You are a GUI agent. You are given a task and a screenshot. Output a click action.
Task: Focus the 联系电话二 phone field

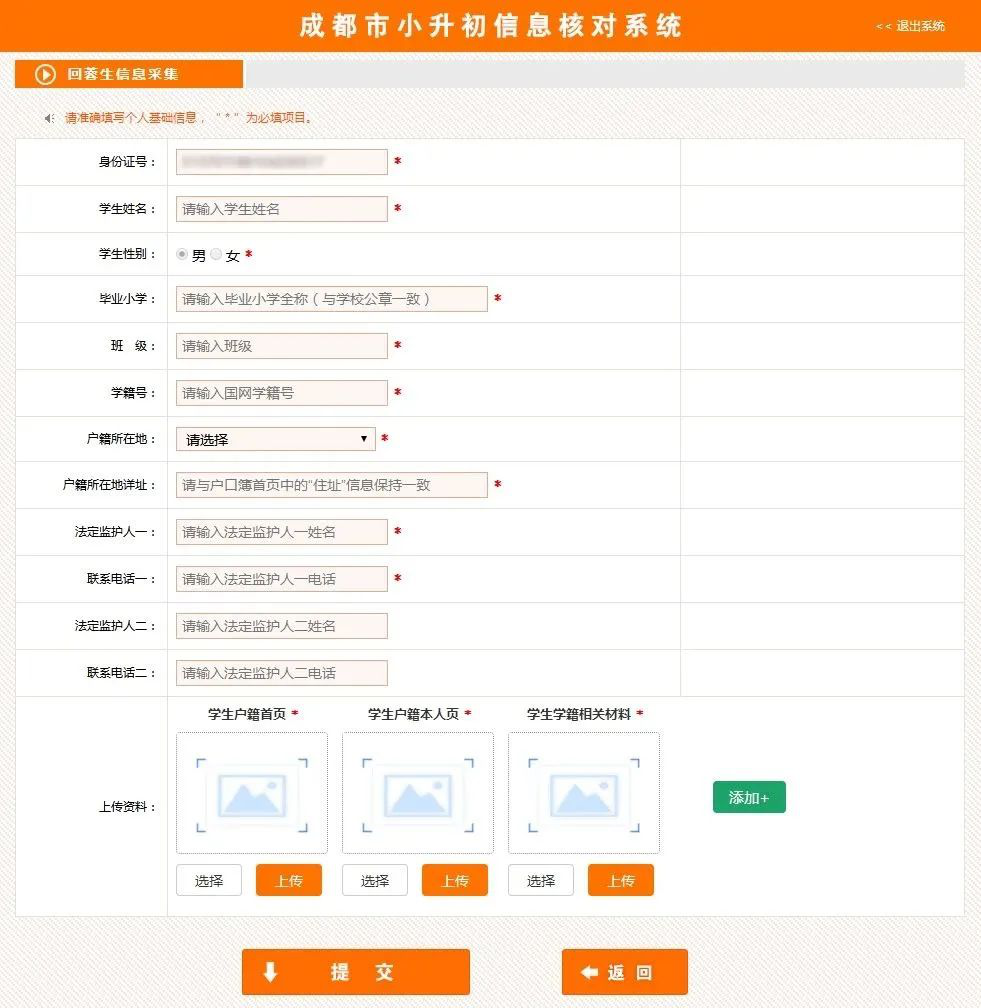[x=282, y=673]
